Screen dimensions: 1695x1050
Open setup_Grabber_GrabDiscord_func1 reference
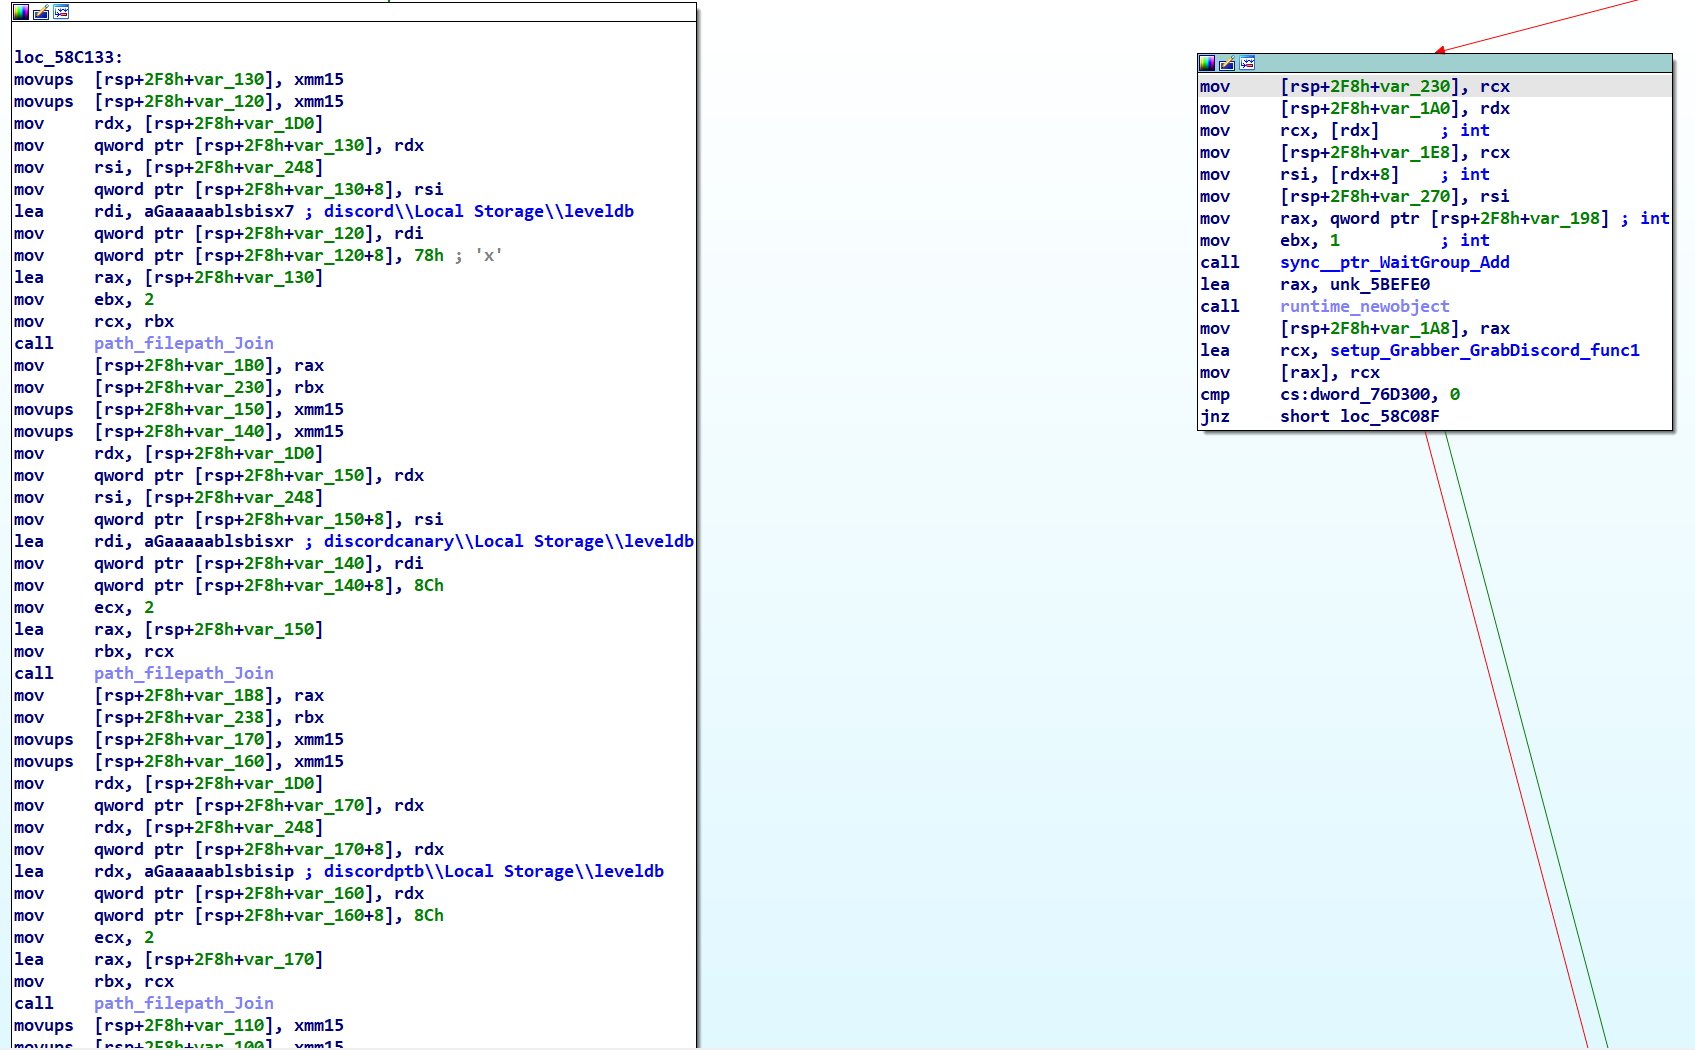(x=1484, y=350)
